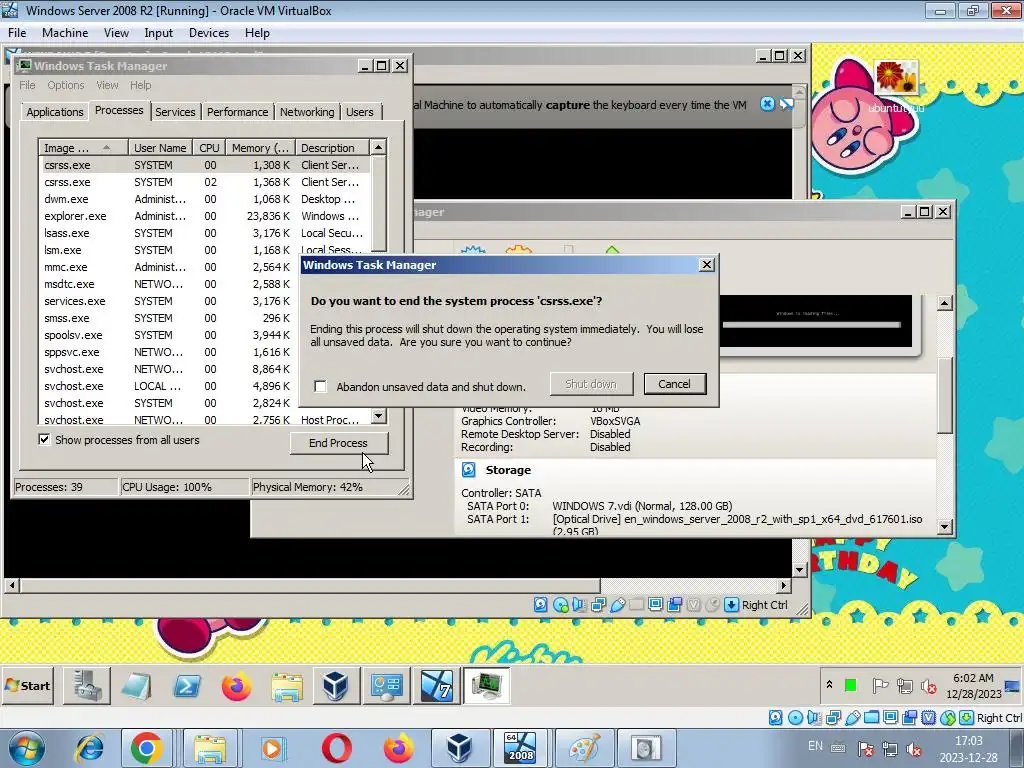Select the explorer.exe process row
The width and height of the screenshot is (1024, 768).
[x=204, y=216]
